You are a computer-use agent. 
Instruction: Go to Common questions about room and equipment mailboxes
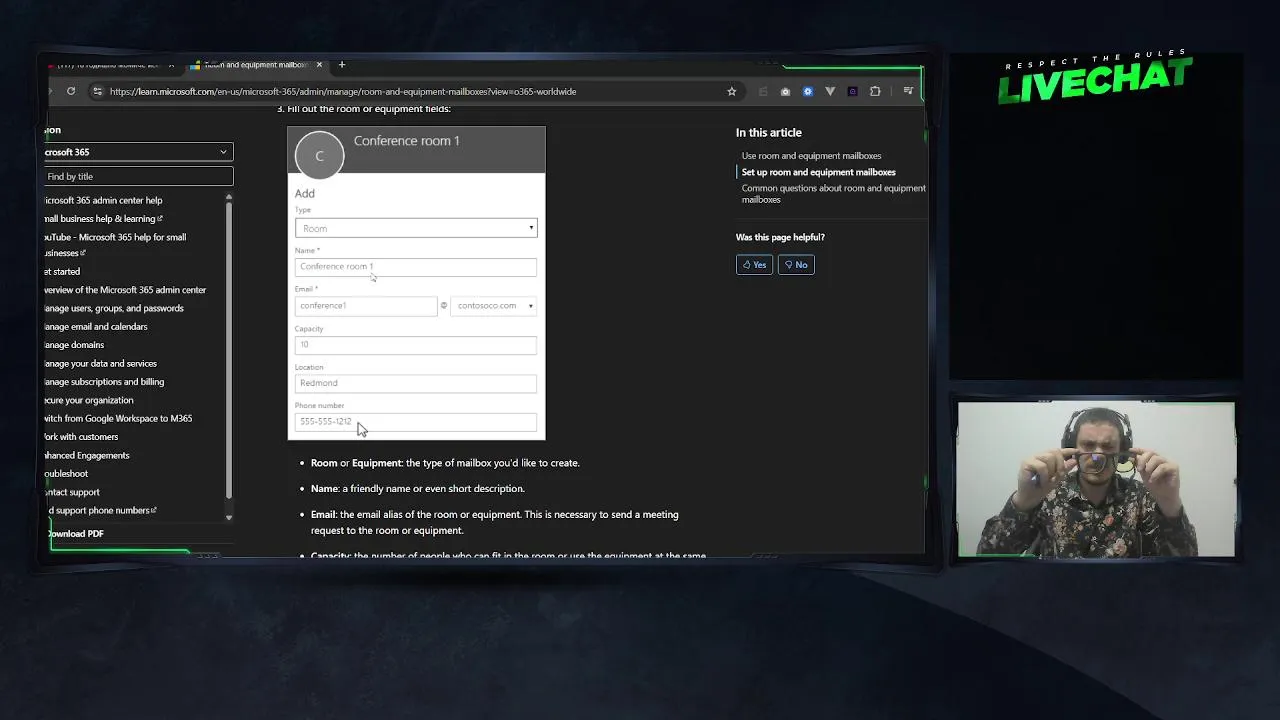tap(833, 193)
